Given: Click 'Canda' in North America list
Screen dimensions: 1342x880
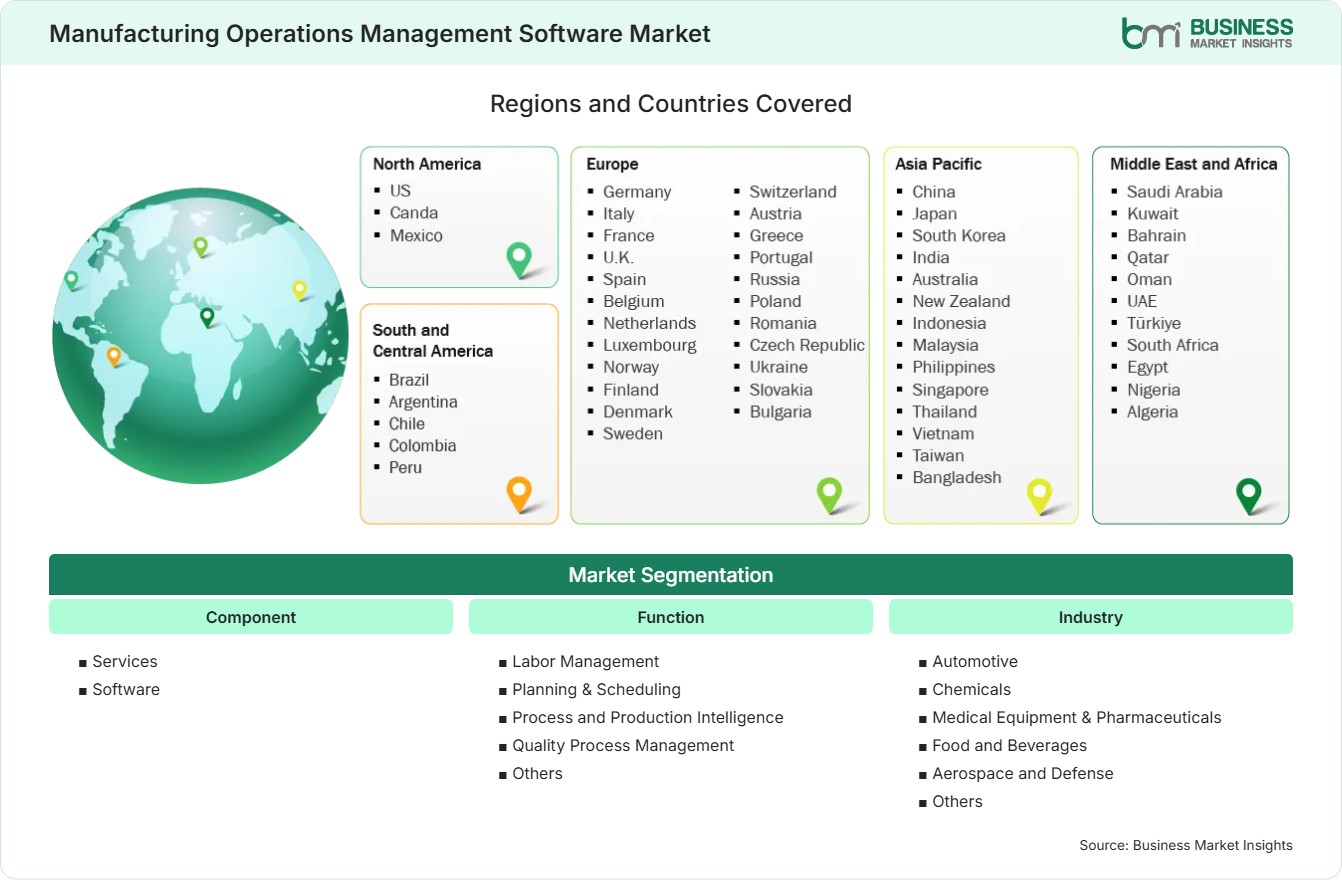Looking at the screenshot, I should (x=414, y=212).
